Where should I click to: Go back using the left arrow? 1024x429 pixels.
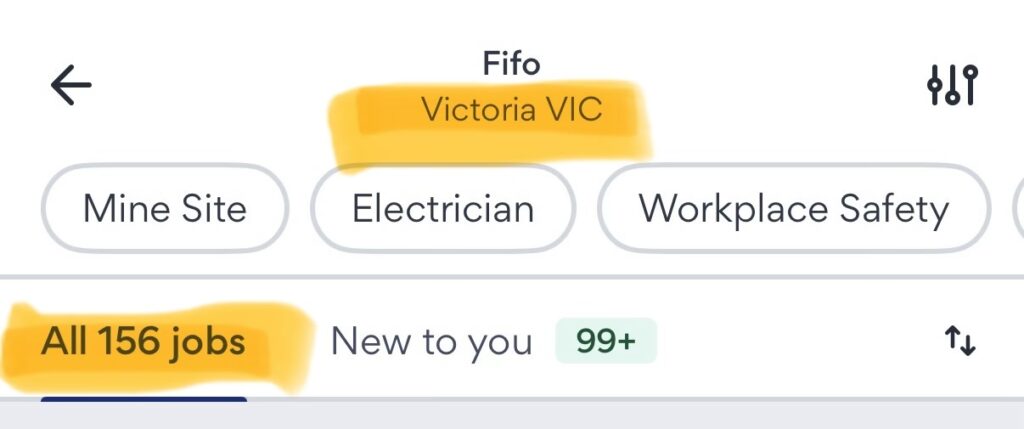pyautogui.click(x=71, y=87)
